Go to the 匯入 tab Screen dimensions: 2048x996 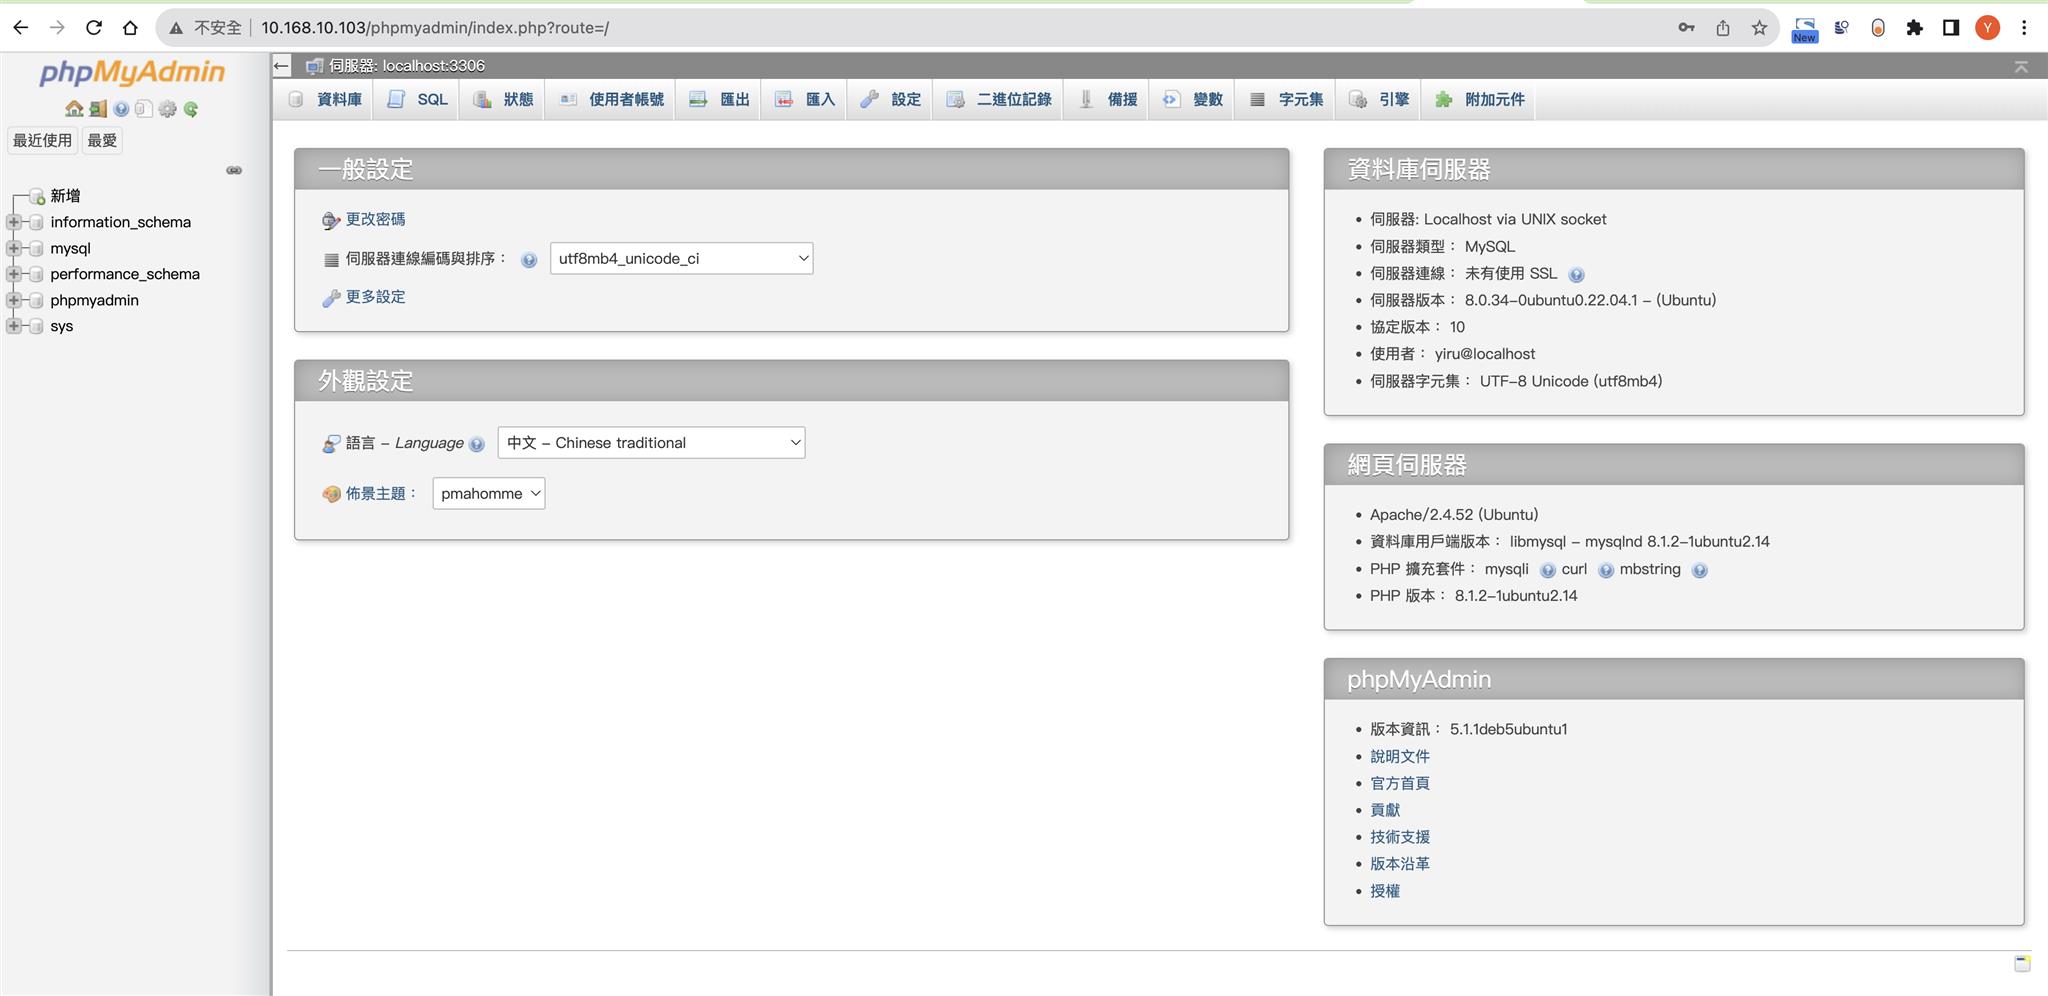pos(805,99)
